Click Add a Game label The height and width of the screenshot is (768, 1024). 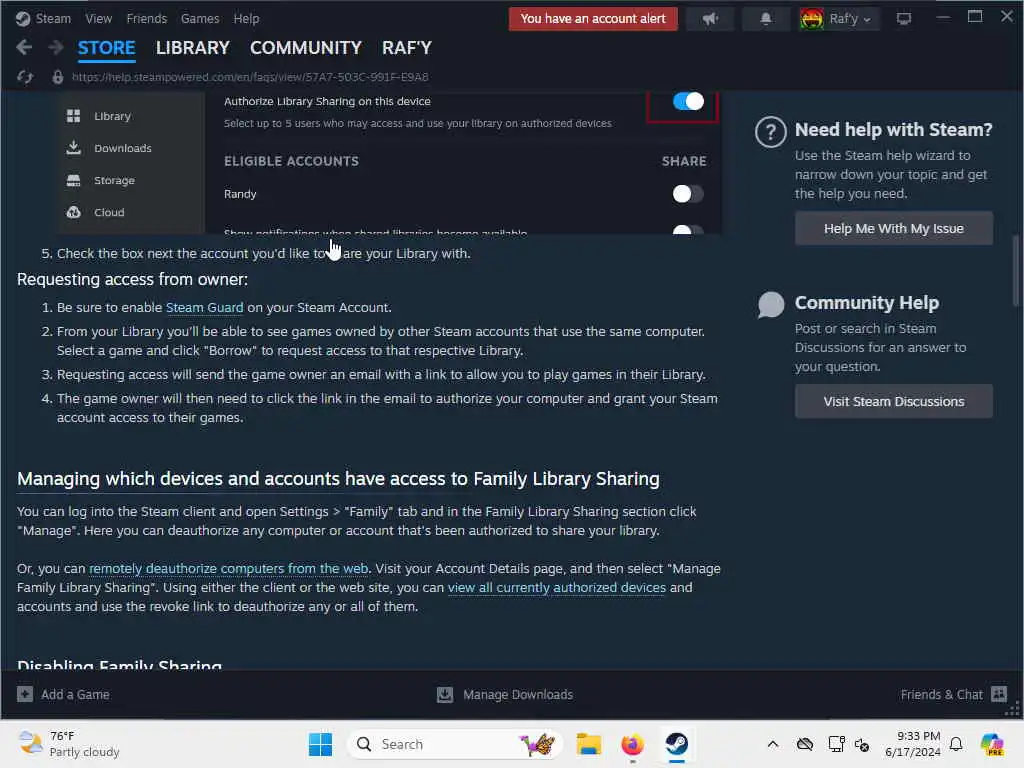coord(75,694)
